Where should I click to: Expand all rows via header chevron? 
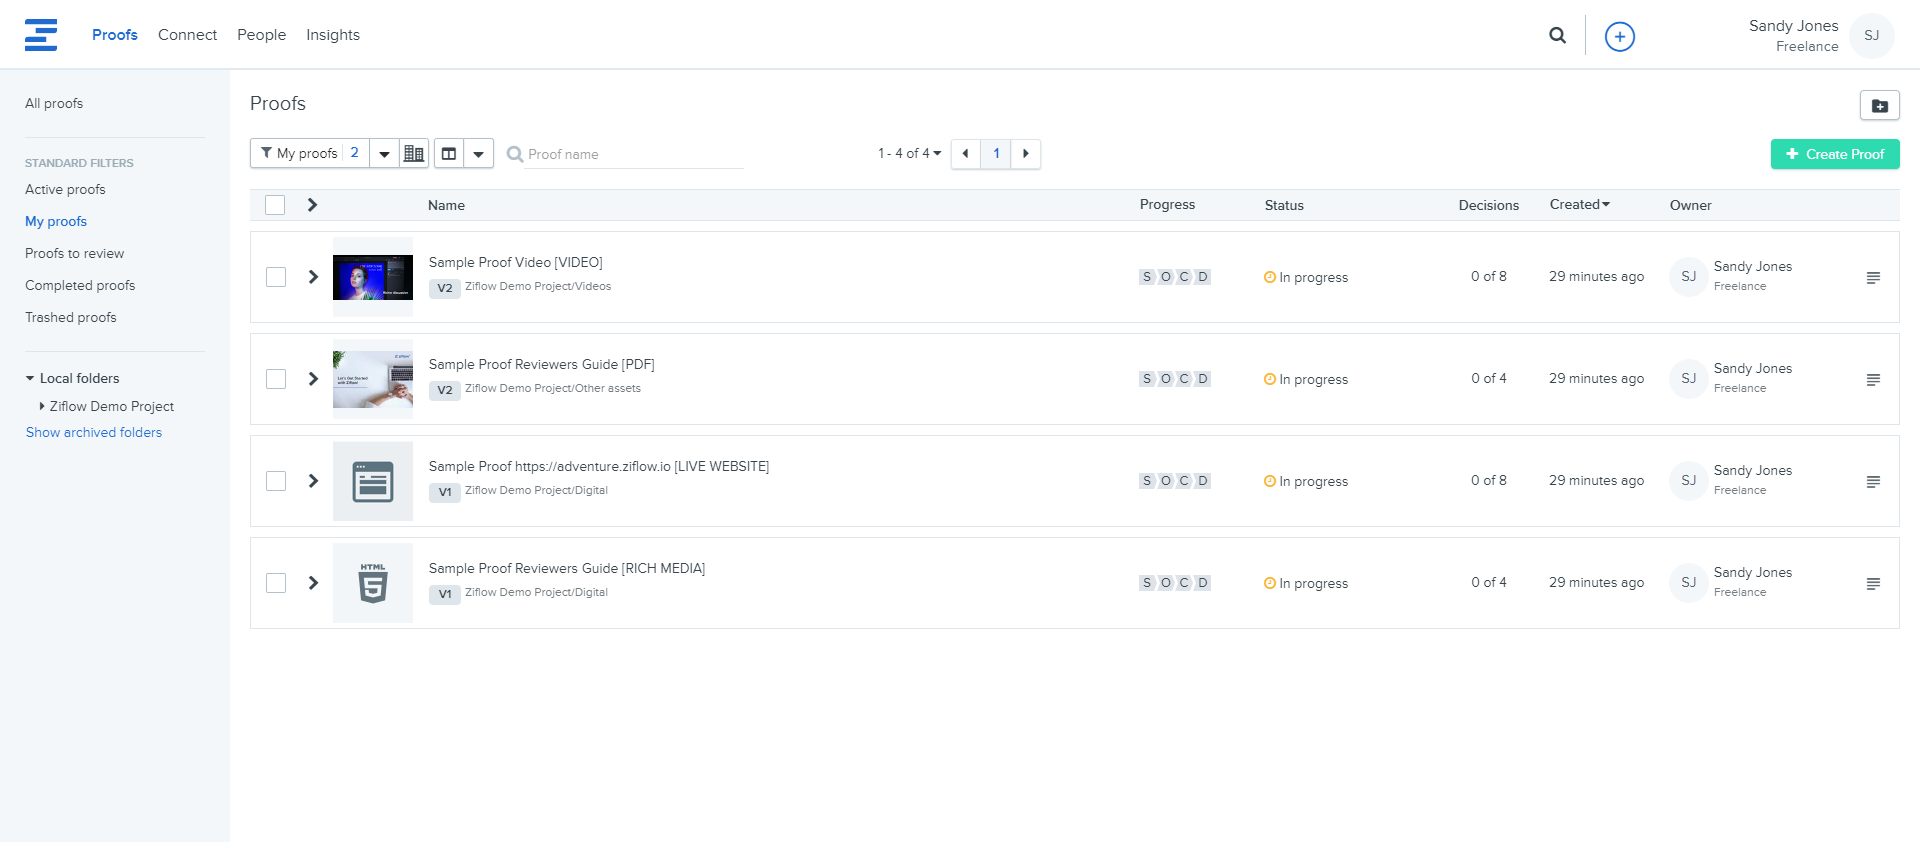[312, 205]
